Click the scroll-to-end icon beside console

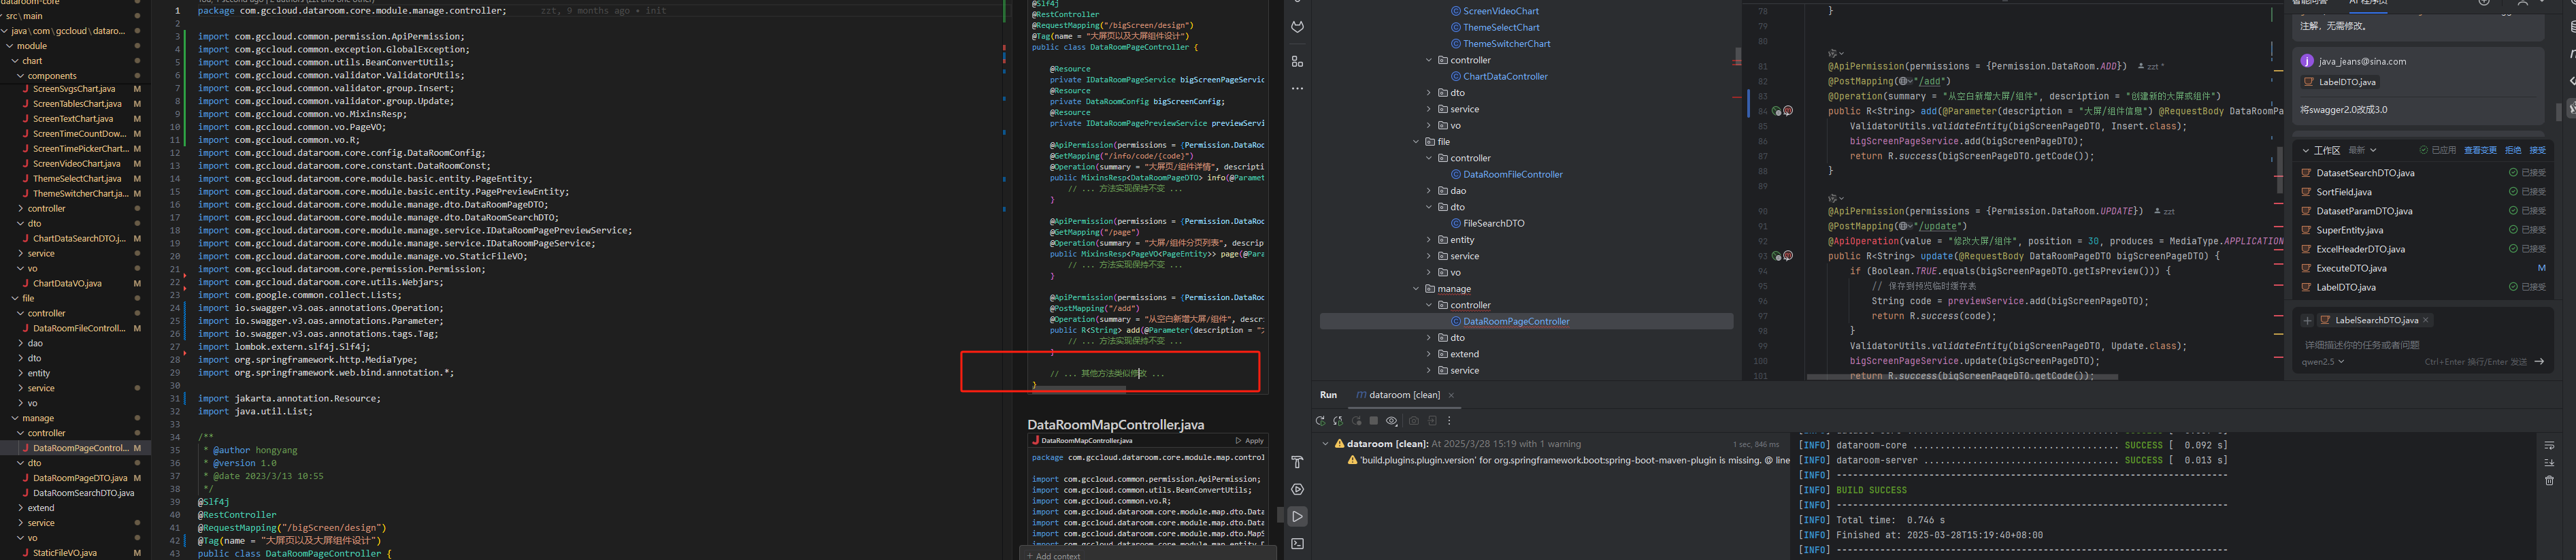[x=2549, y=463]
